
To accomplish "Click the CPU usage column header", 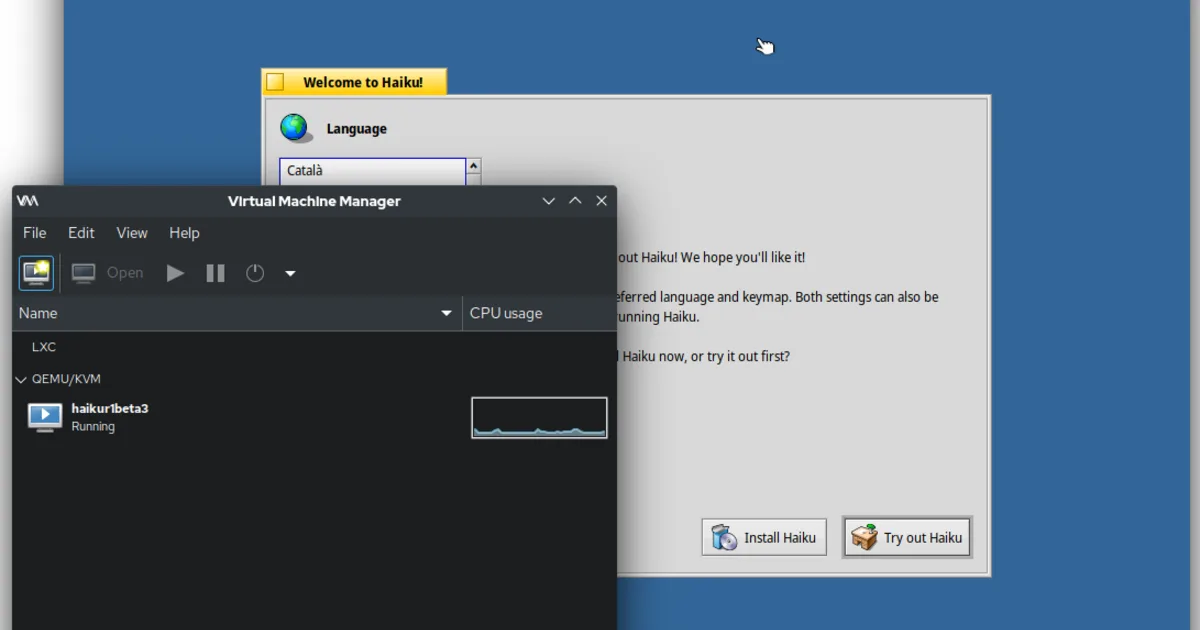I will coord(539,313).
